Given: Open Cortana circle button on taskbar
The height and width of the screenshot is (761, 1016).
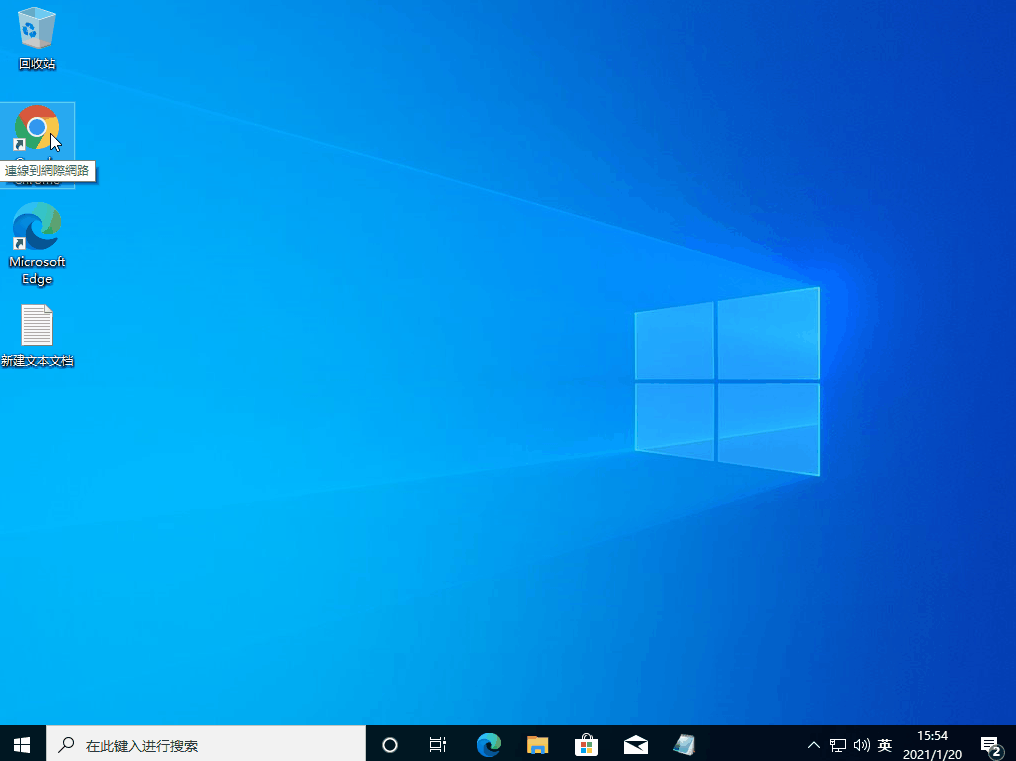Looking at the screenshot, I should 389,745.
